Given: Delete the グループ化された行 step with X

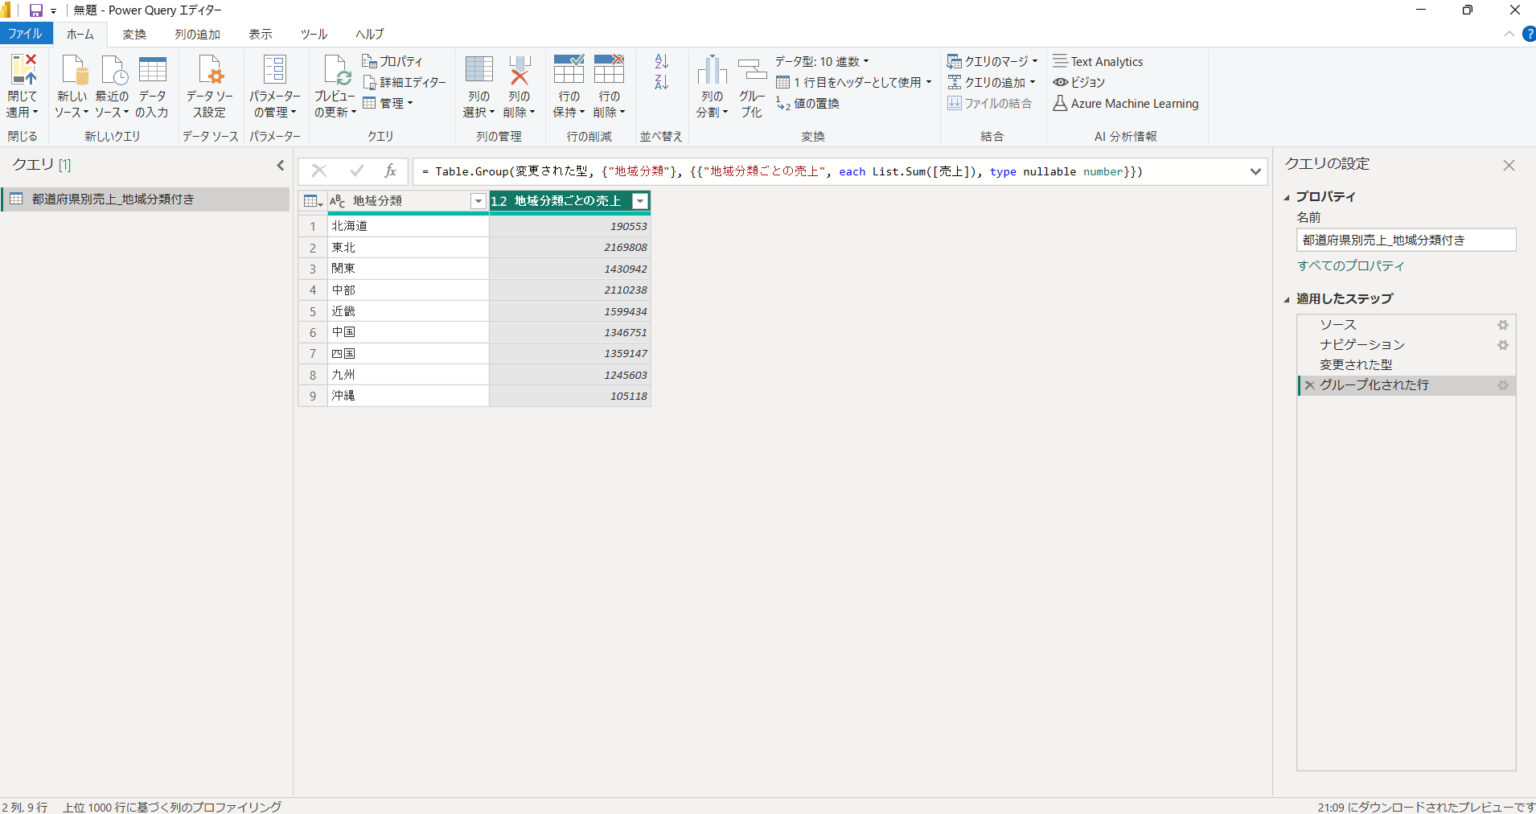Looking at the screenshot, I should 1309,385.
